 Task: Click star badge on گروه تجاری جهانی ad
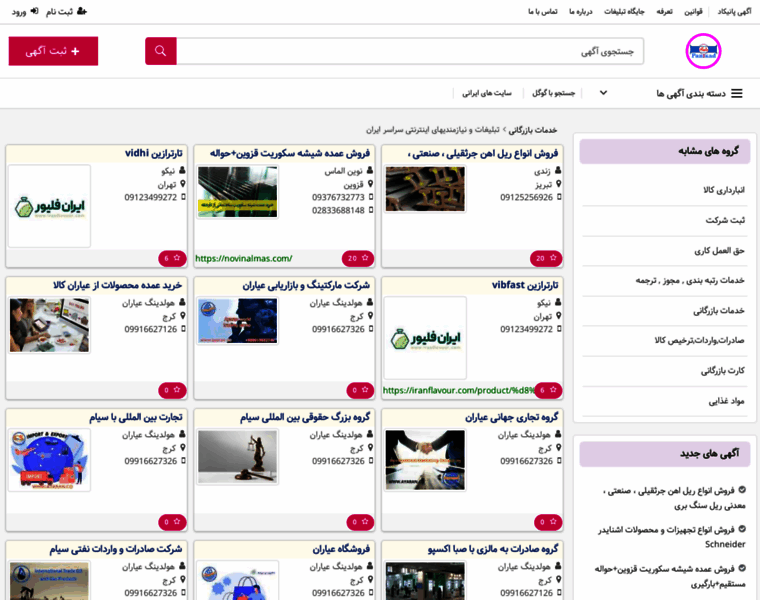548,522
